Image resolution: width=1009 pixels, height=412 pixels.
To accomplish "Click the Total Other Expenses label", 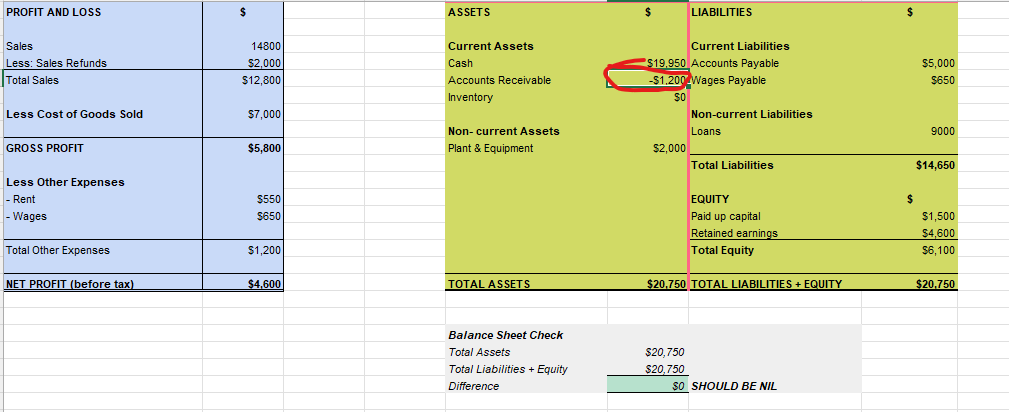I will click(x=57, y=250).
